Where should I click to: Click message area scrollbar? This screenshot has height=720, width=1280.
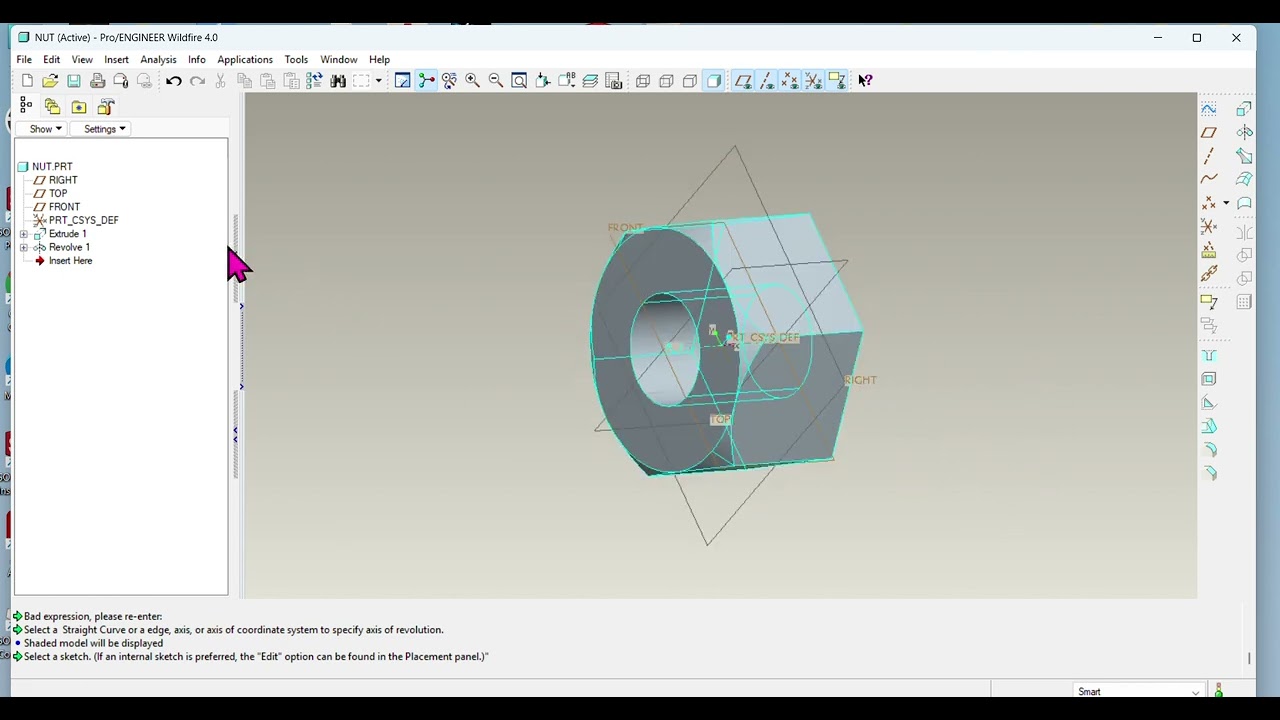[x=1249, y=657]
